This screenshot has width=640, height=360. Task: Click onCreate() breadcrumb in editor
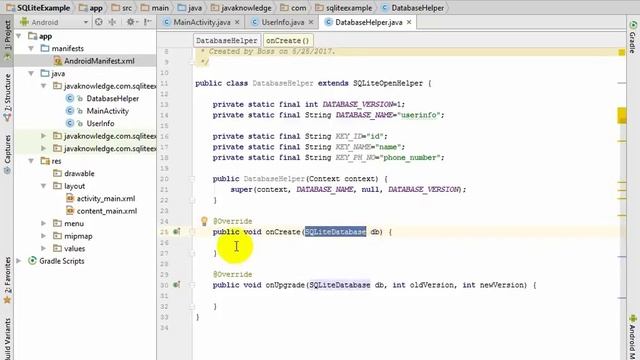[x=288, y=40]
